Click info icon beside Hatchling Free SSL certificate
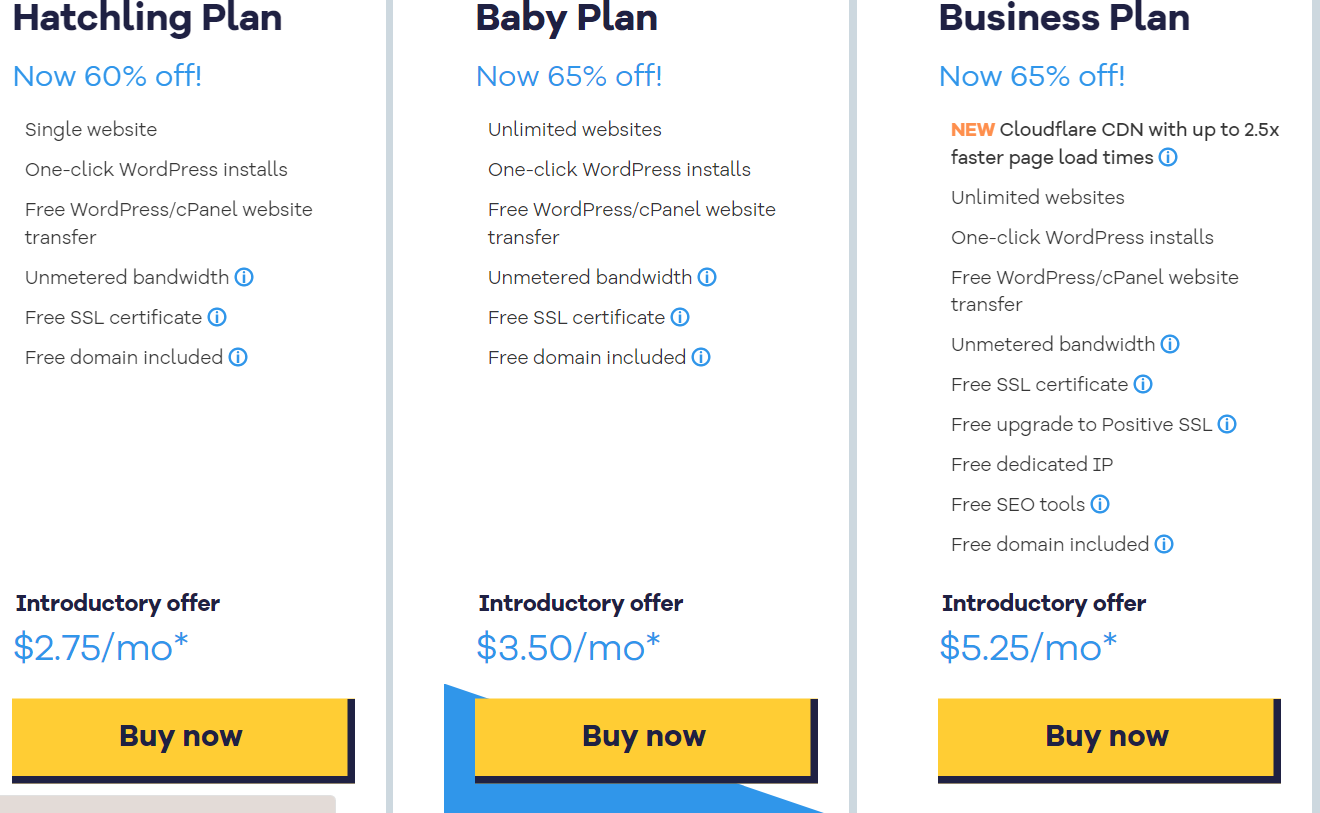This screenshot has height=813, width=1320. click(217, 317)
